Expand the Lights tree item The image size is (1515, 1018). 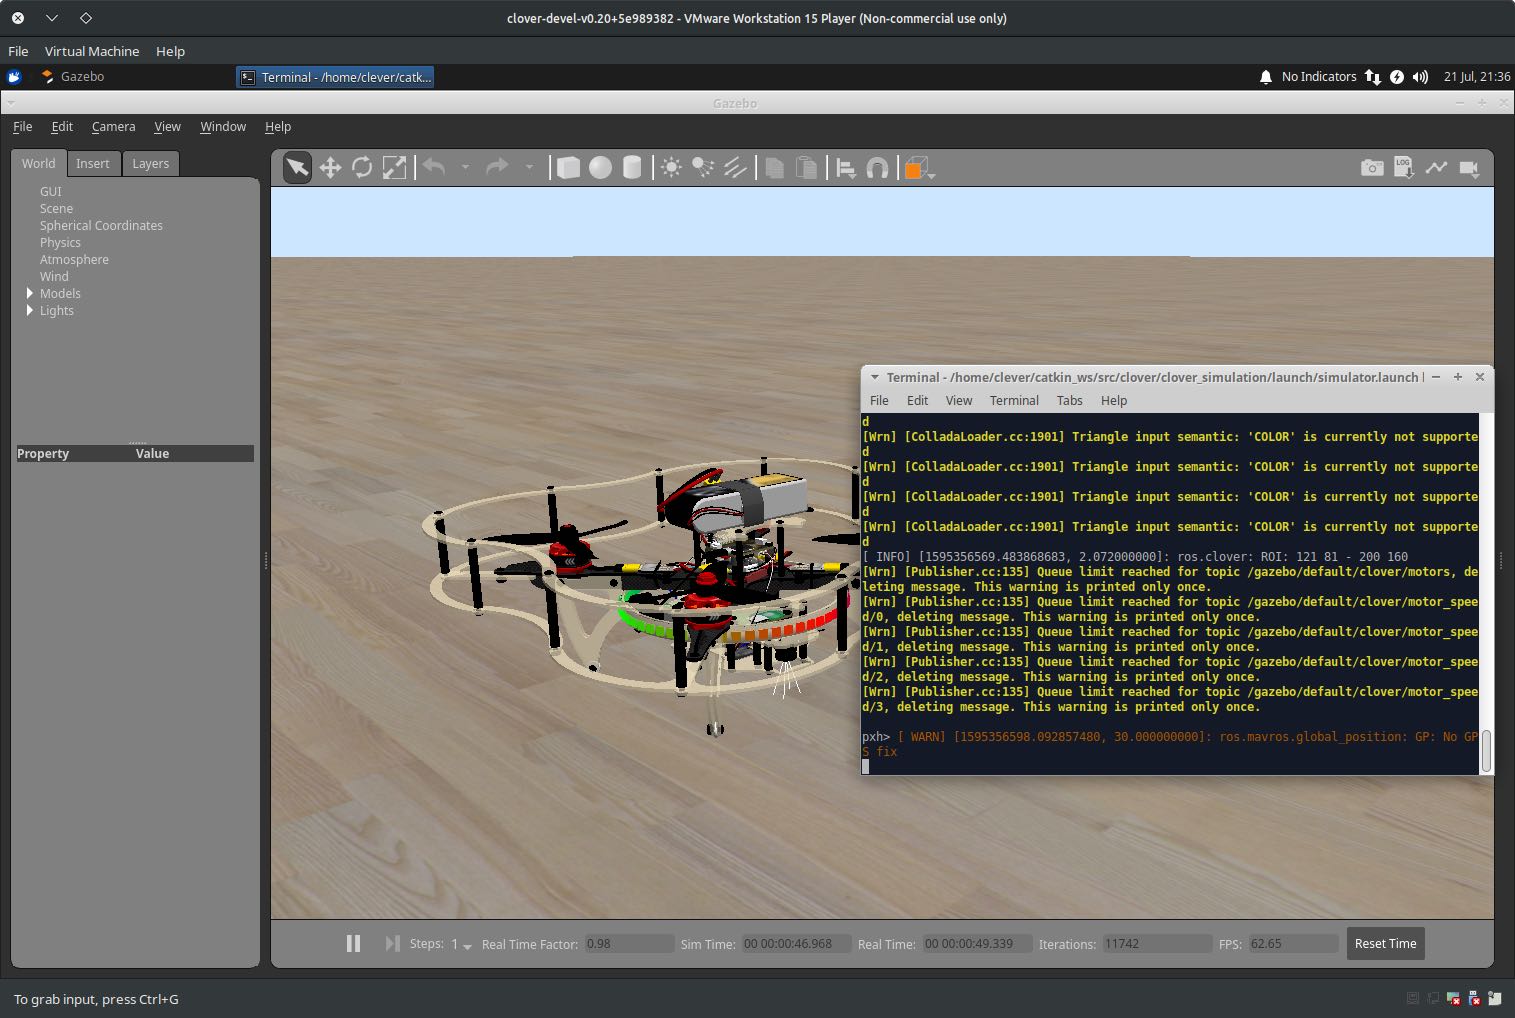click(x=29, y=310)
